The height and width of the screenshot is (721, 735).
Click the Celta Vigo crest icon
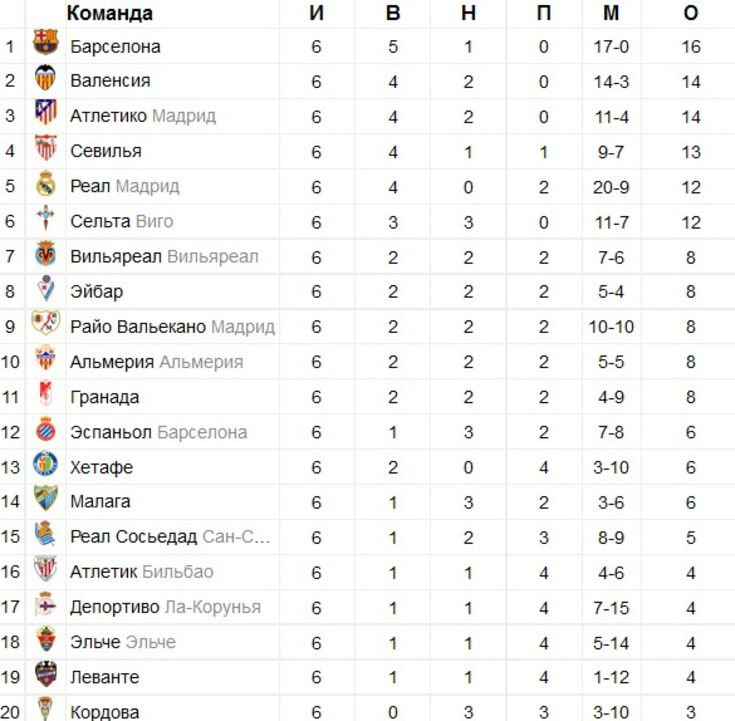(x=45, y=218)
